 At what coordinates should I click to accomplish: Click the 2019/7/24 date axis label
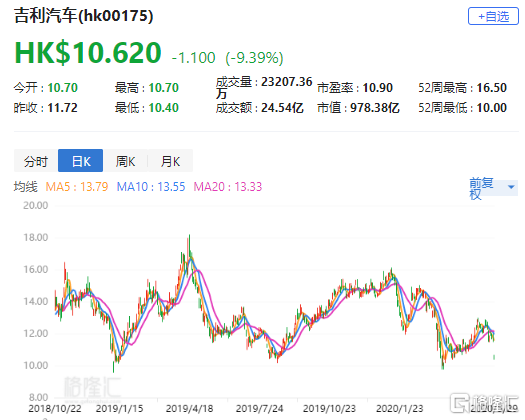259,409
